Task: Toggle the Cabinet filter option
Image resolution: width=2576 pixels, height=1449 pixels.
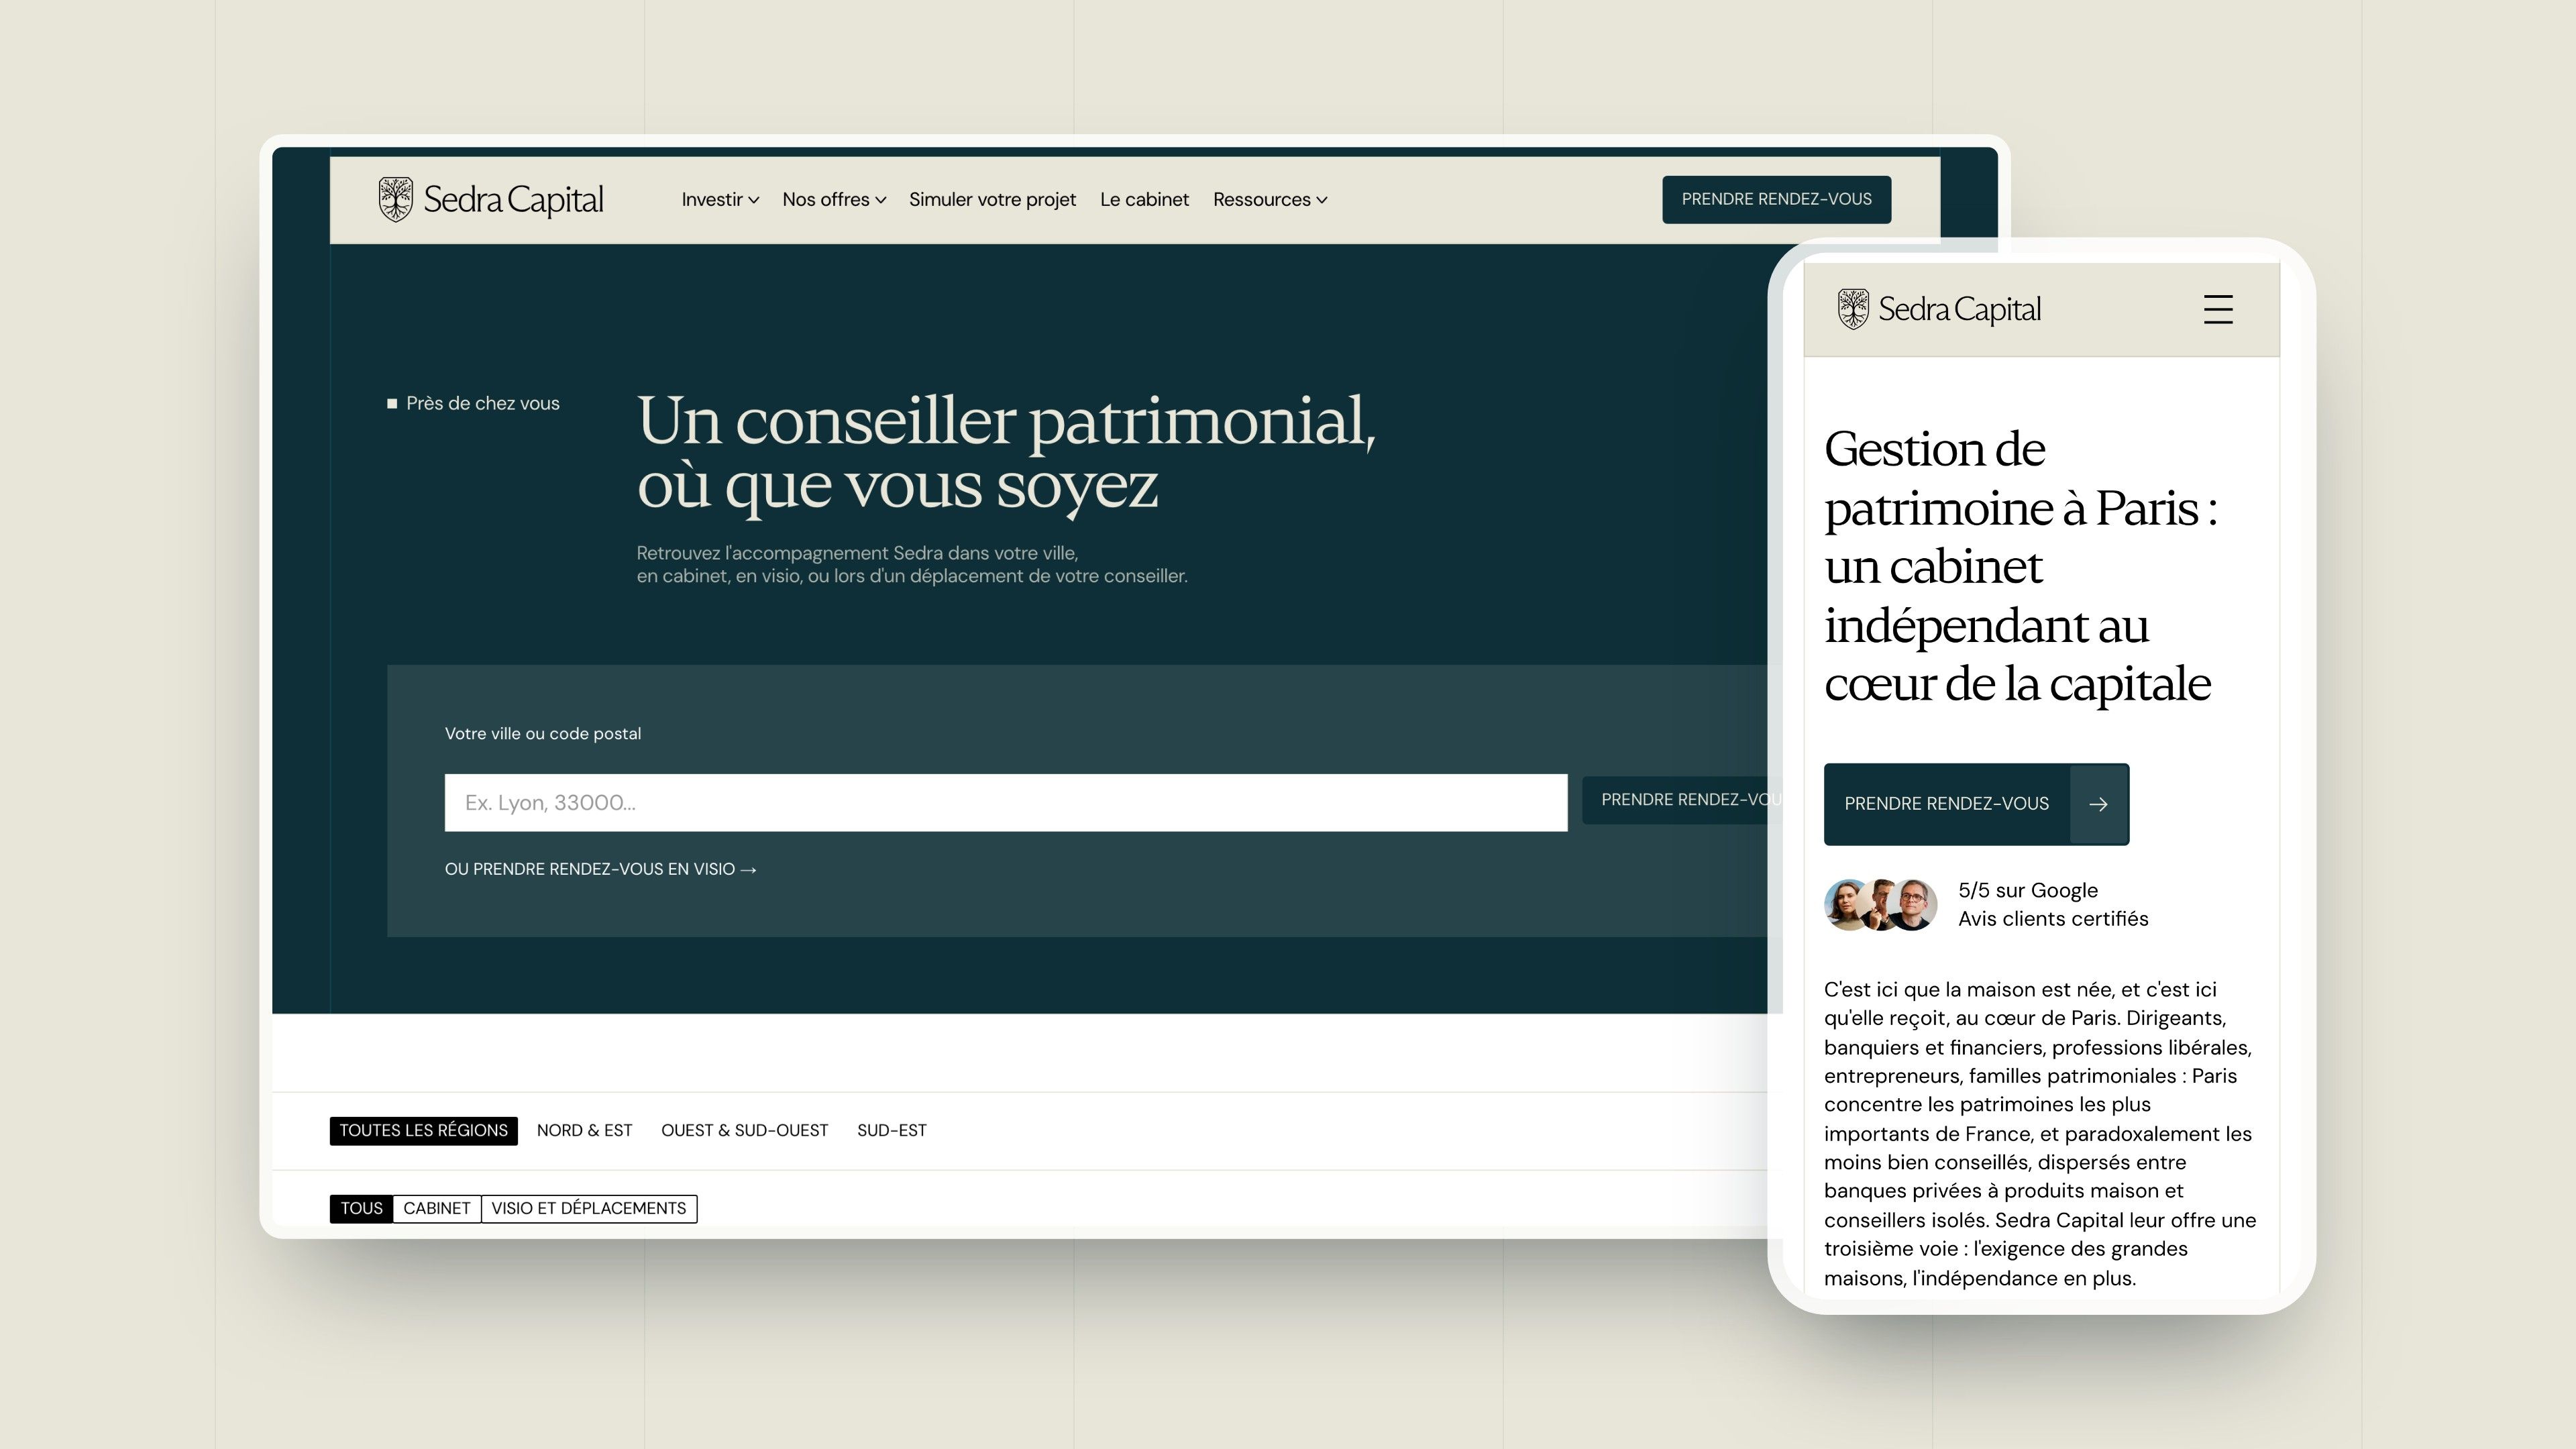Action: [x=436, y=1208]
